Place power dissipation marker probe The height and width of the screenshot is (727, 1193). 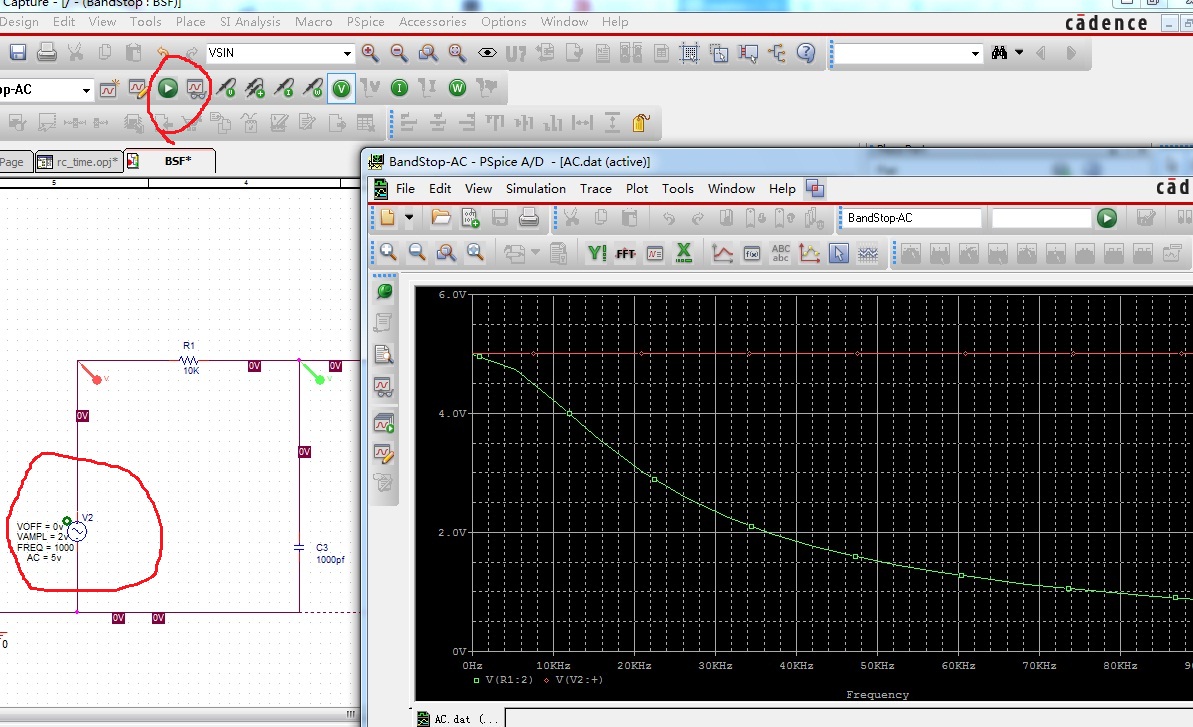coord(313,89)
